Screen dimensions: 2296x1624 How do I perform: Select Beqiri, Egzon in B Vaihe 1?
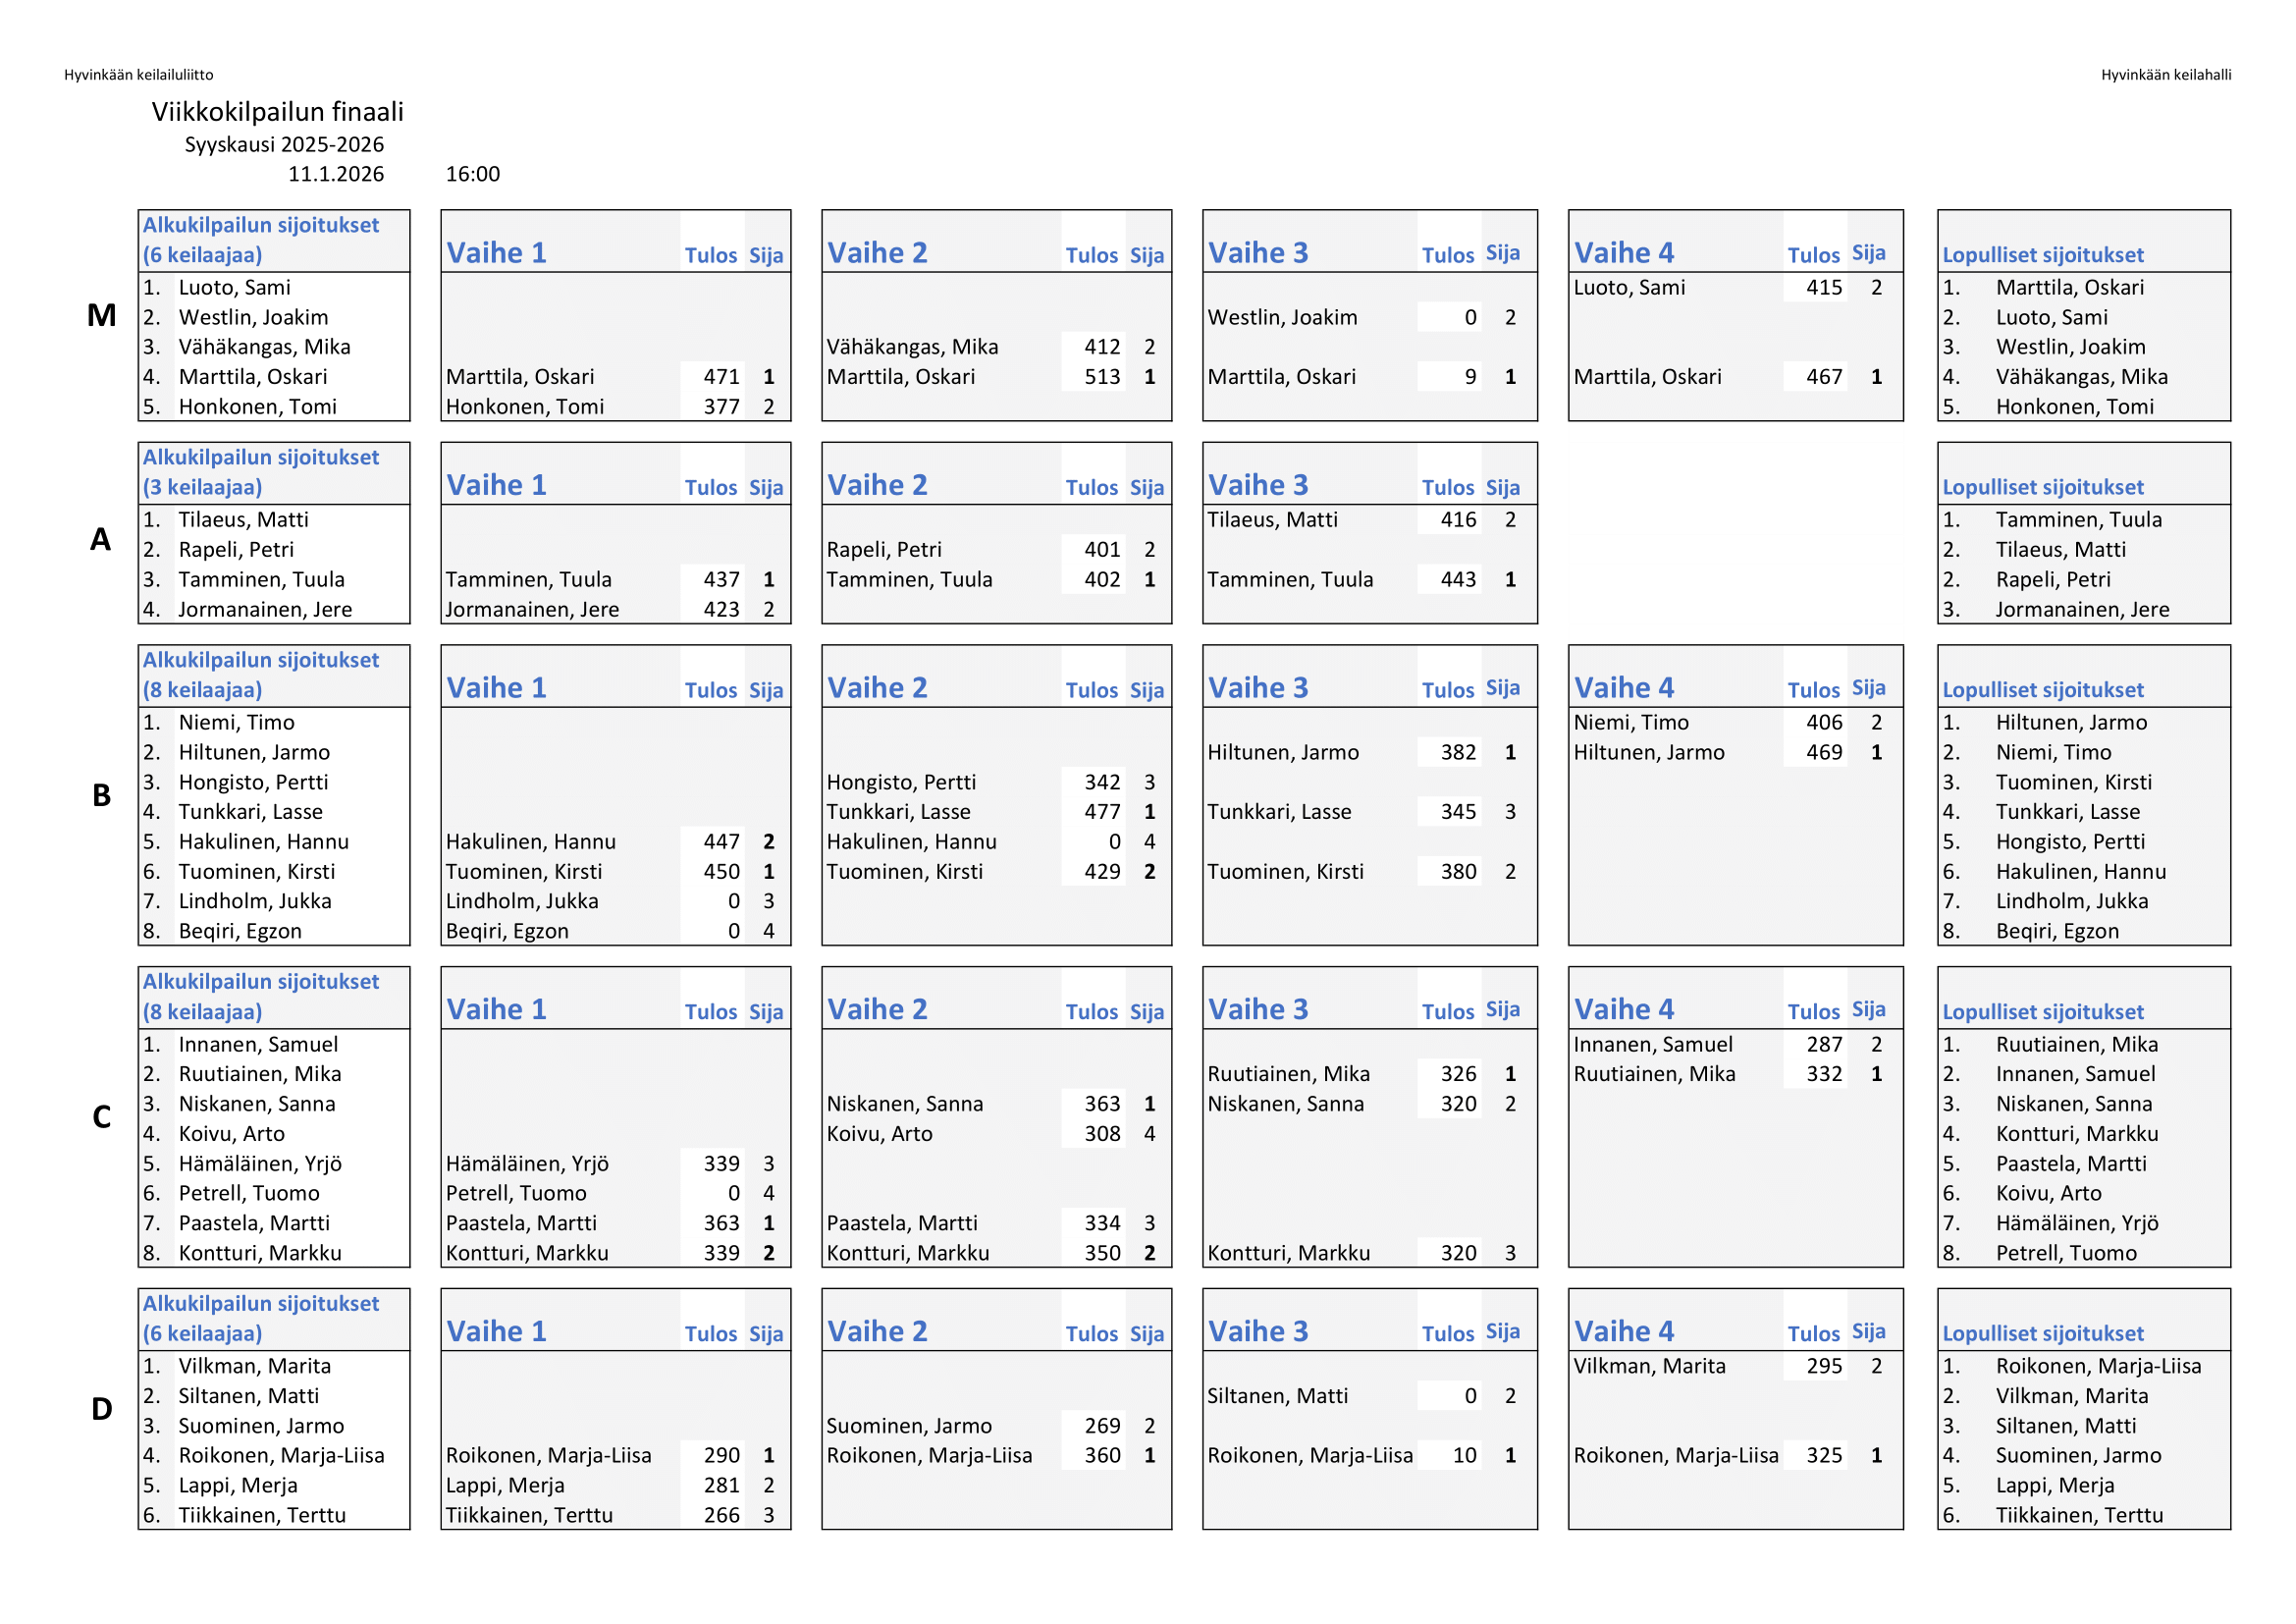507,930
